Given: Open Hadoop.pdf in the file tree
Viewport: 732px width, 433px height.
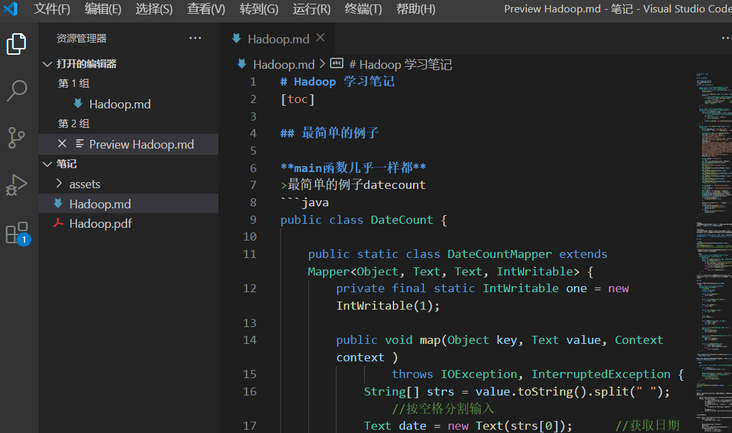Looking at the screenshot, I should tap(128, 223).
